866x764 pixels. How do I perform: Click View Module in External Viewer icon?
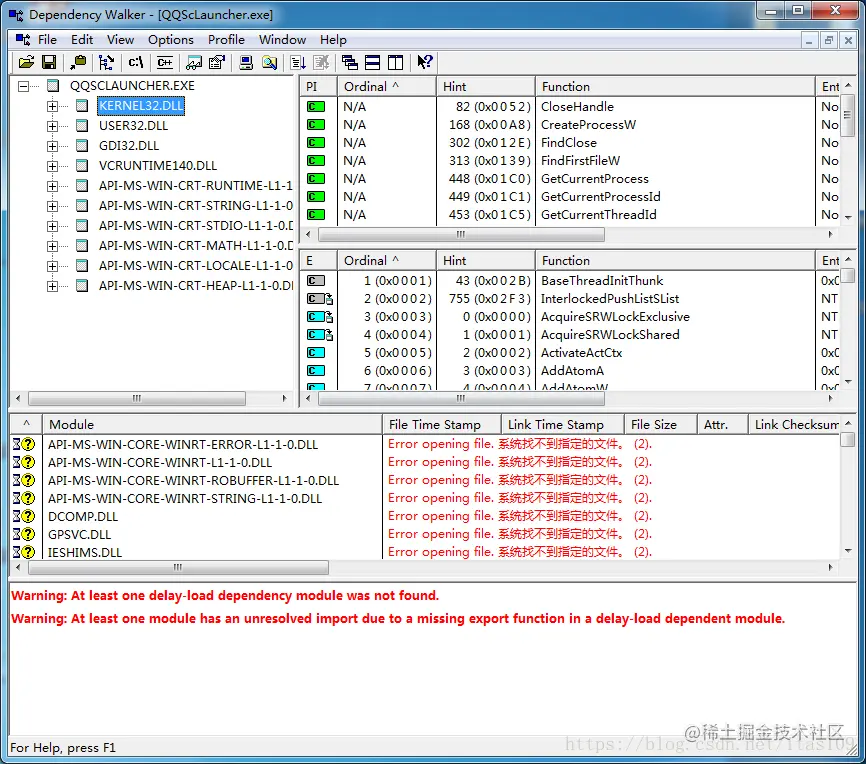(194, 62)
